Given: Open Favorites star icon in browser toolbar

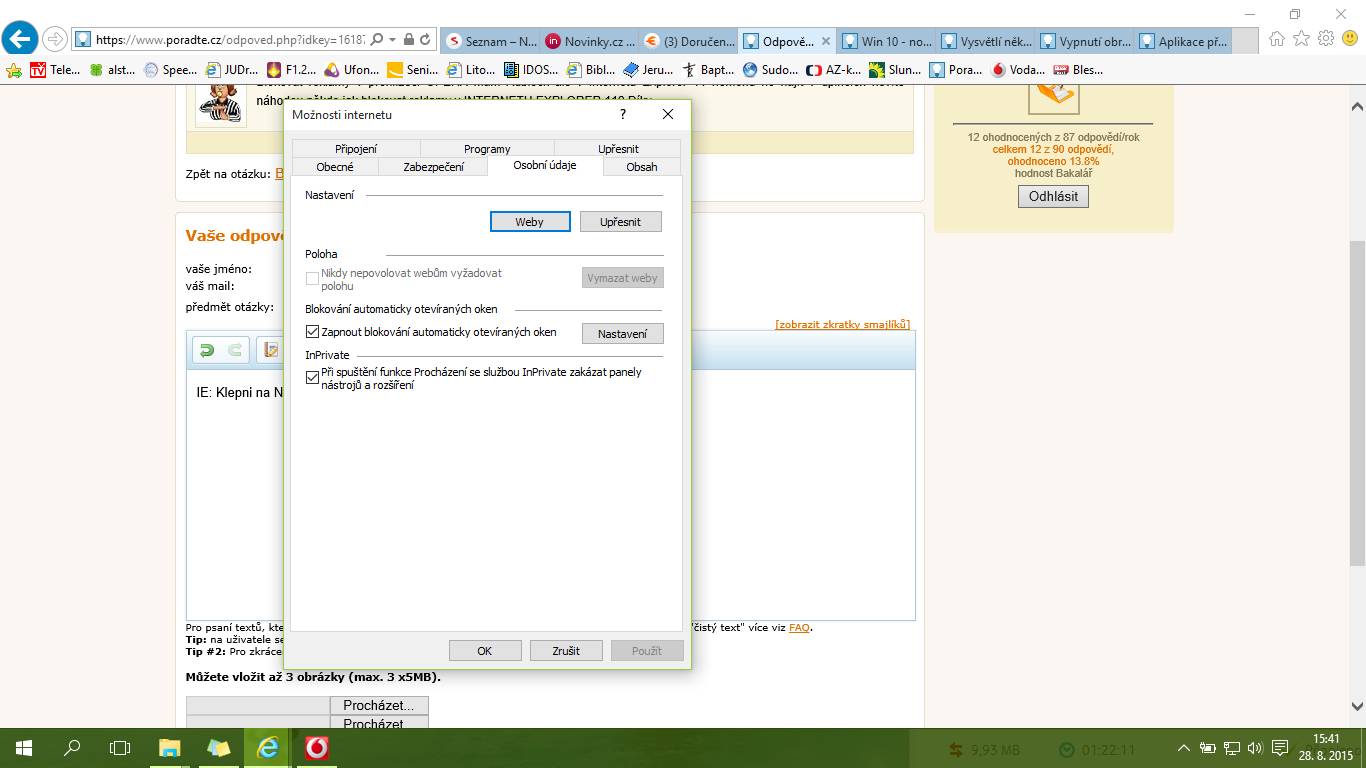Looking at the screenshot, I should pyautogui.click(x=1301, y=39).
